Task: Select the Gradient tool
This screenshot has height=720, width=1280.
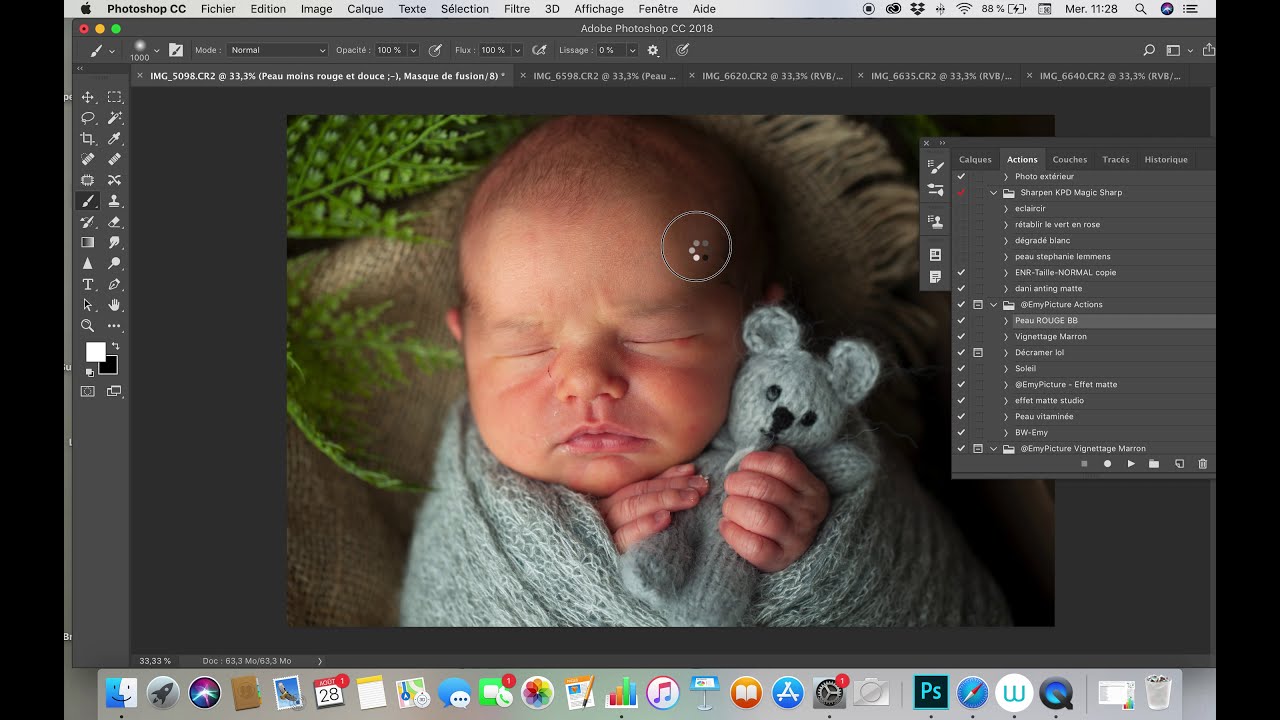Action: pos(88,243)
